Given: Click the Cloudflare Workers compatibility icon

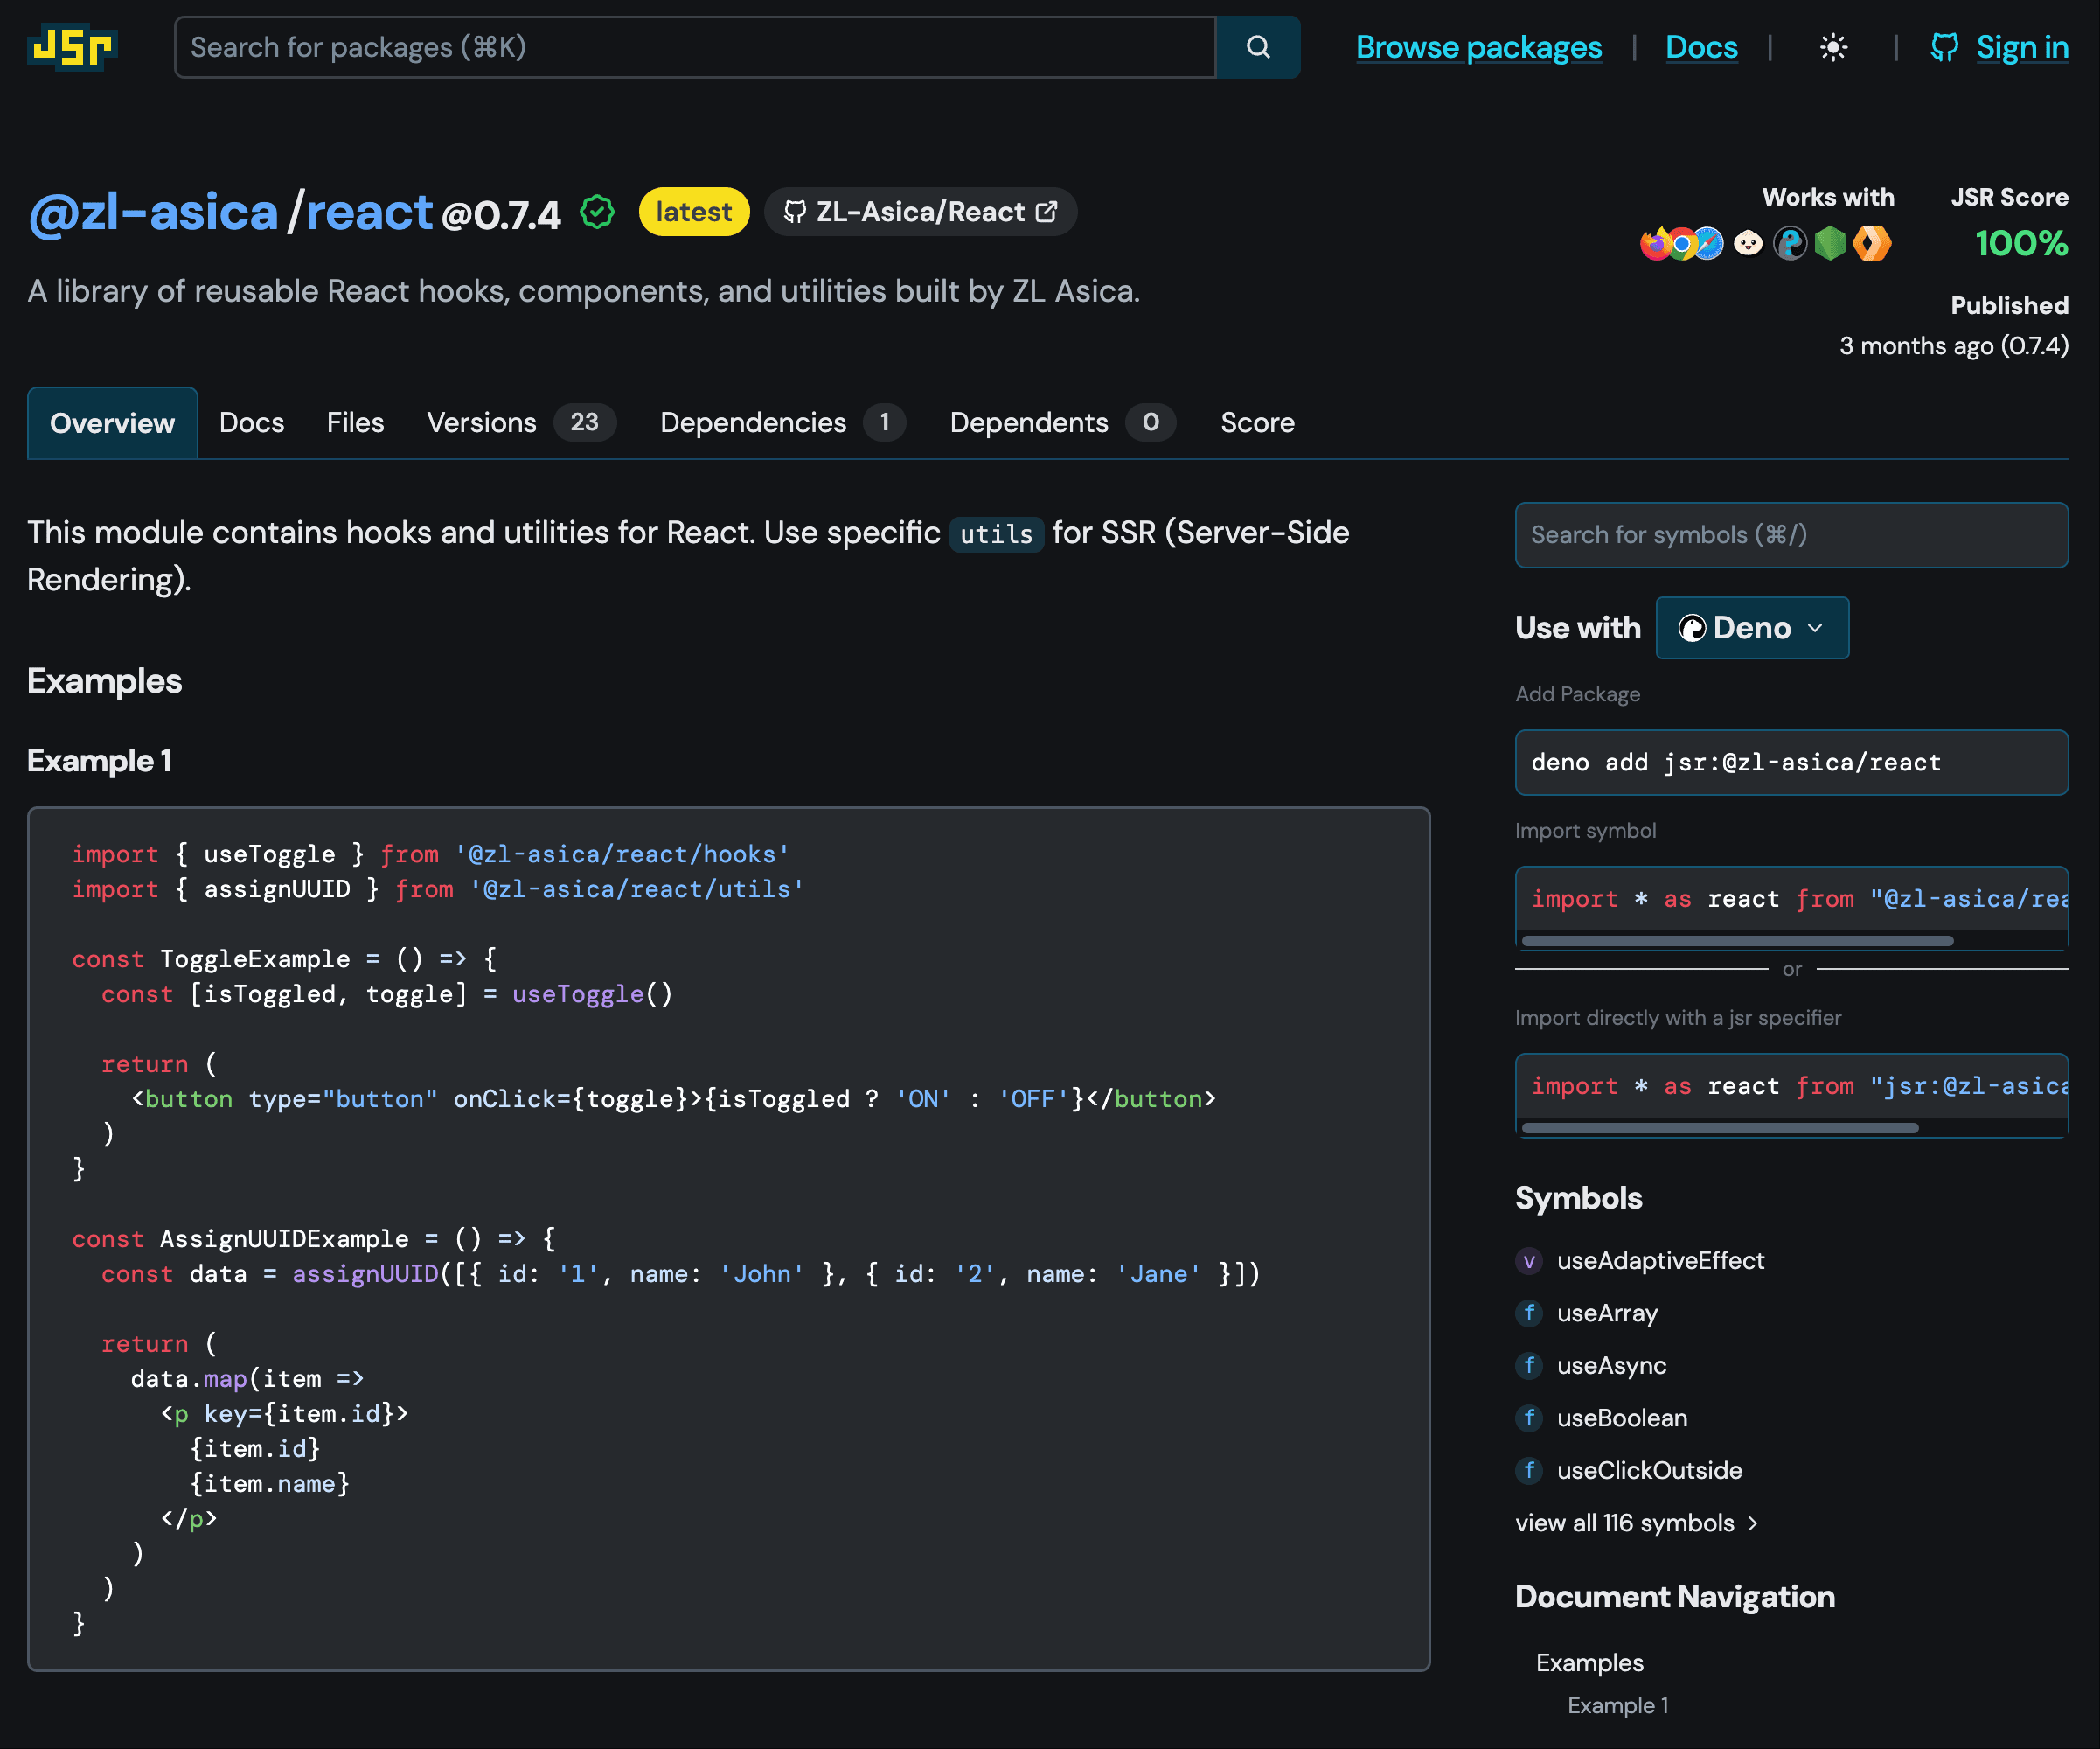Looking at the screenshot, I should point(1872,243).
